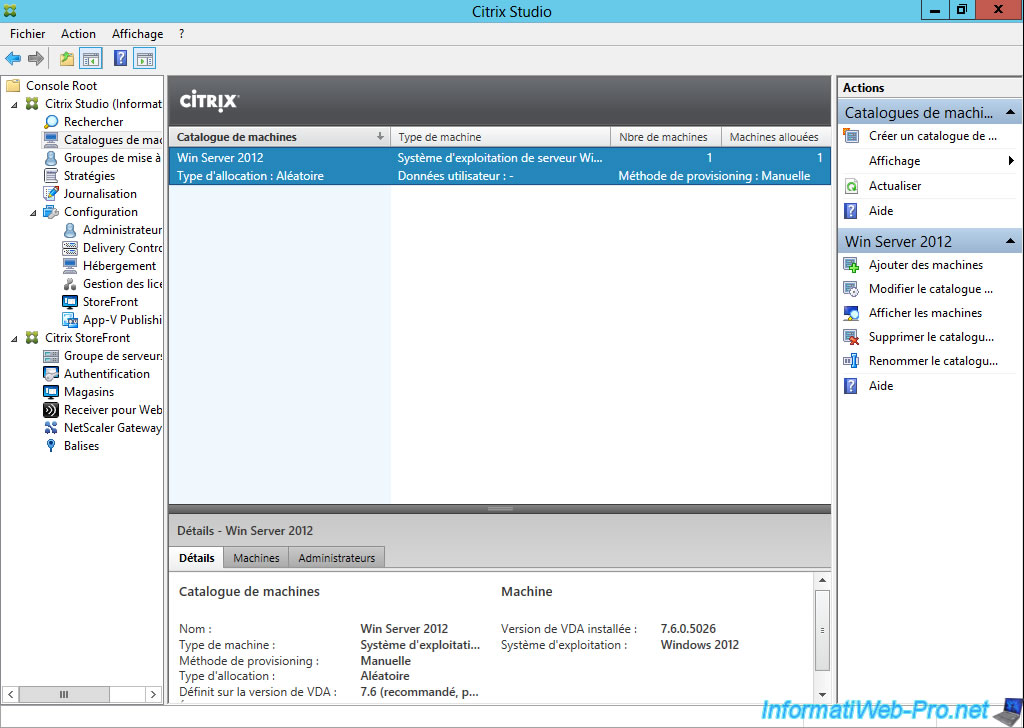Screen dimensions: 1024x728
Task: Collapse the Catalogues de machines actions section
Action: pos(1010,112)
